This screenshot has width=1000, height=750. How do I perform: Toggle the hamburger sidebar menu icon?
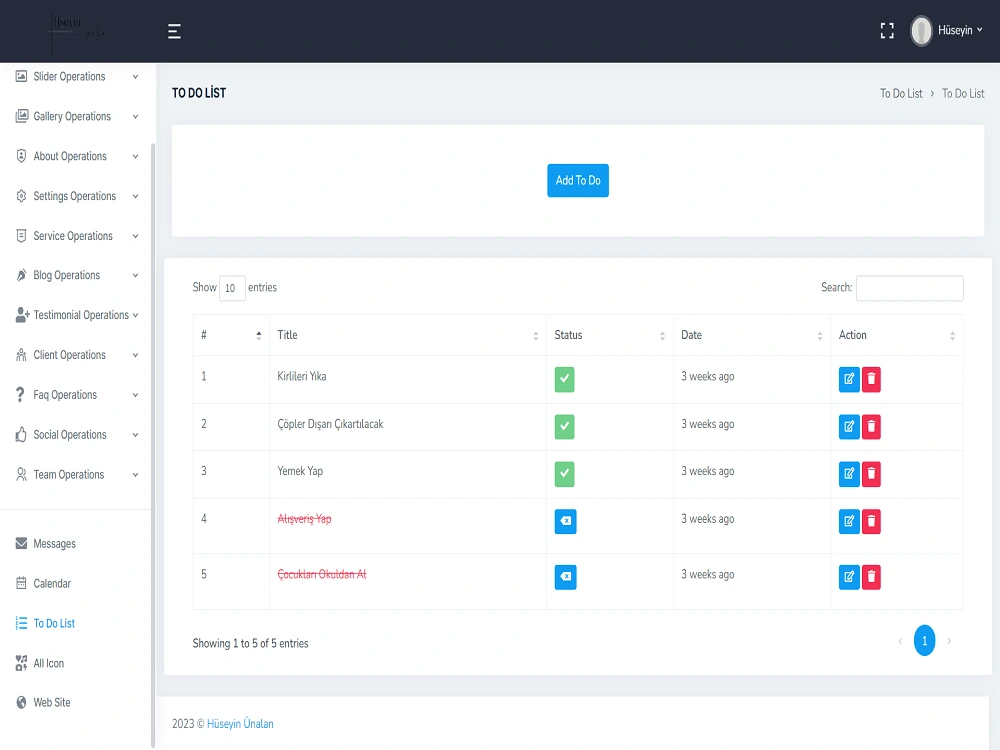[x=174, y=31]
